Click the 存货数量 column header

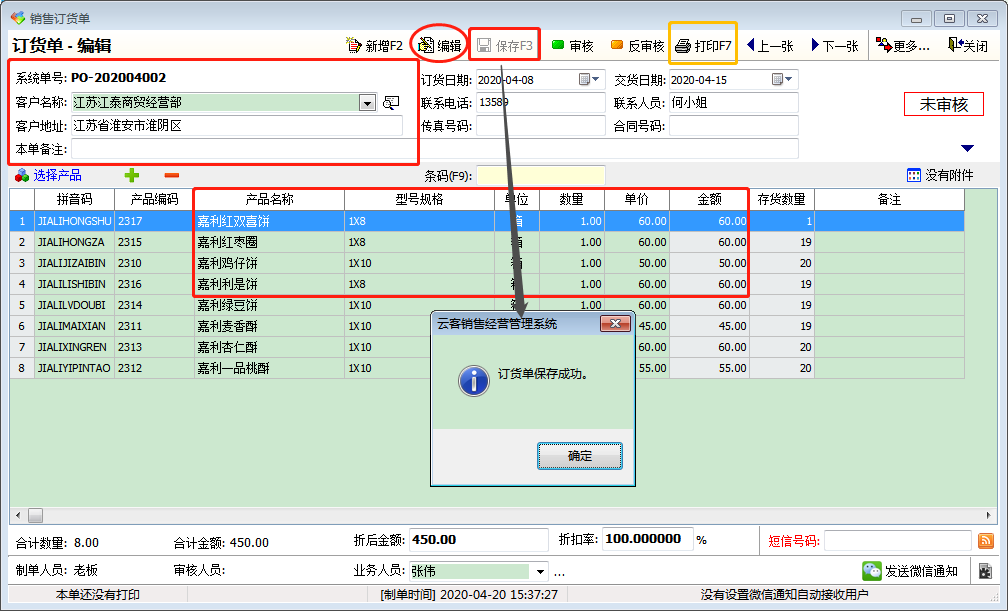[782, 199]
